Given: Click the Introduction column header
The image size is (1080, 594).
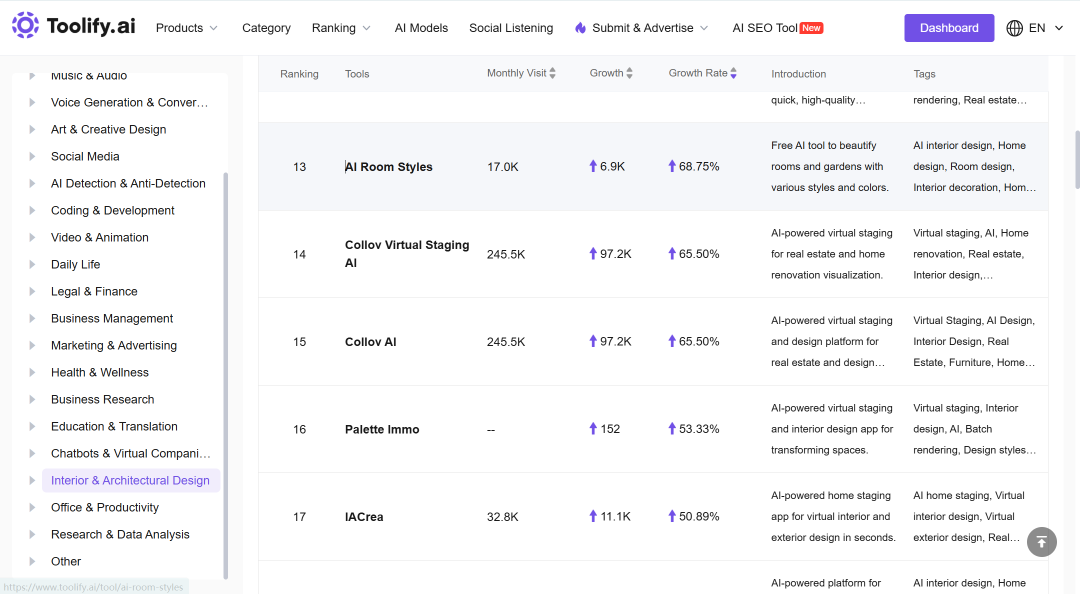Looking at the screenshot, I should (798, 74).
